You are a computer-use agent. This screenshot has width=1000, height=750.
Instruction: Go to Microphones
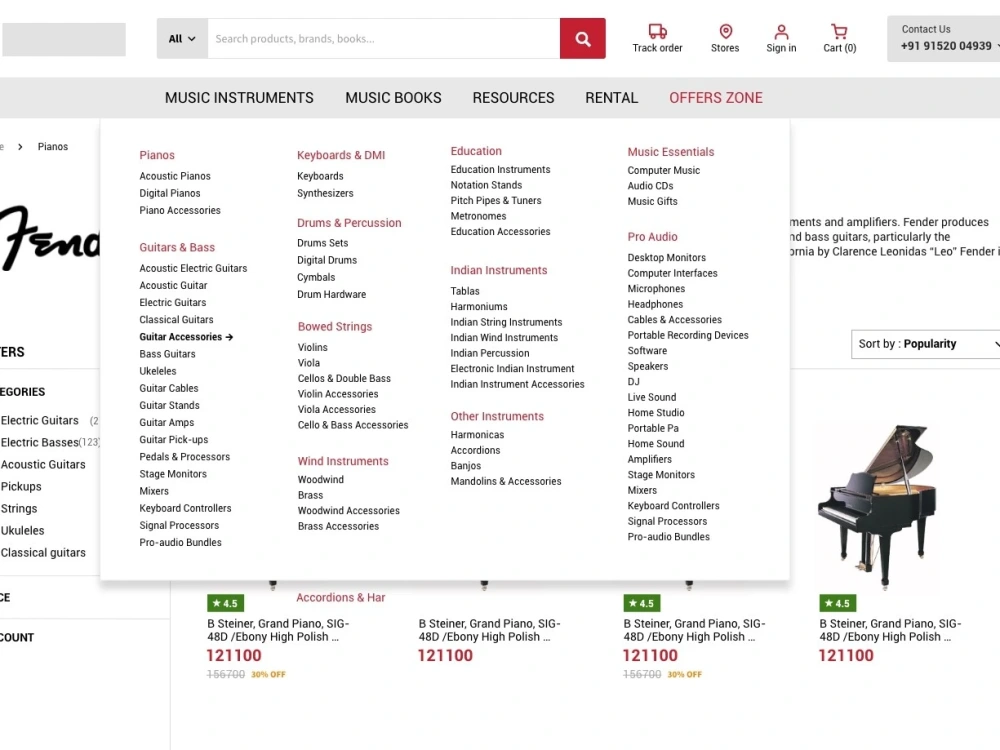656,289
